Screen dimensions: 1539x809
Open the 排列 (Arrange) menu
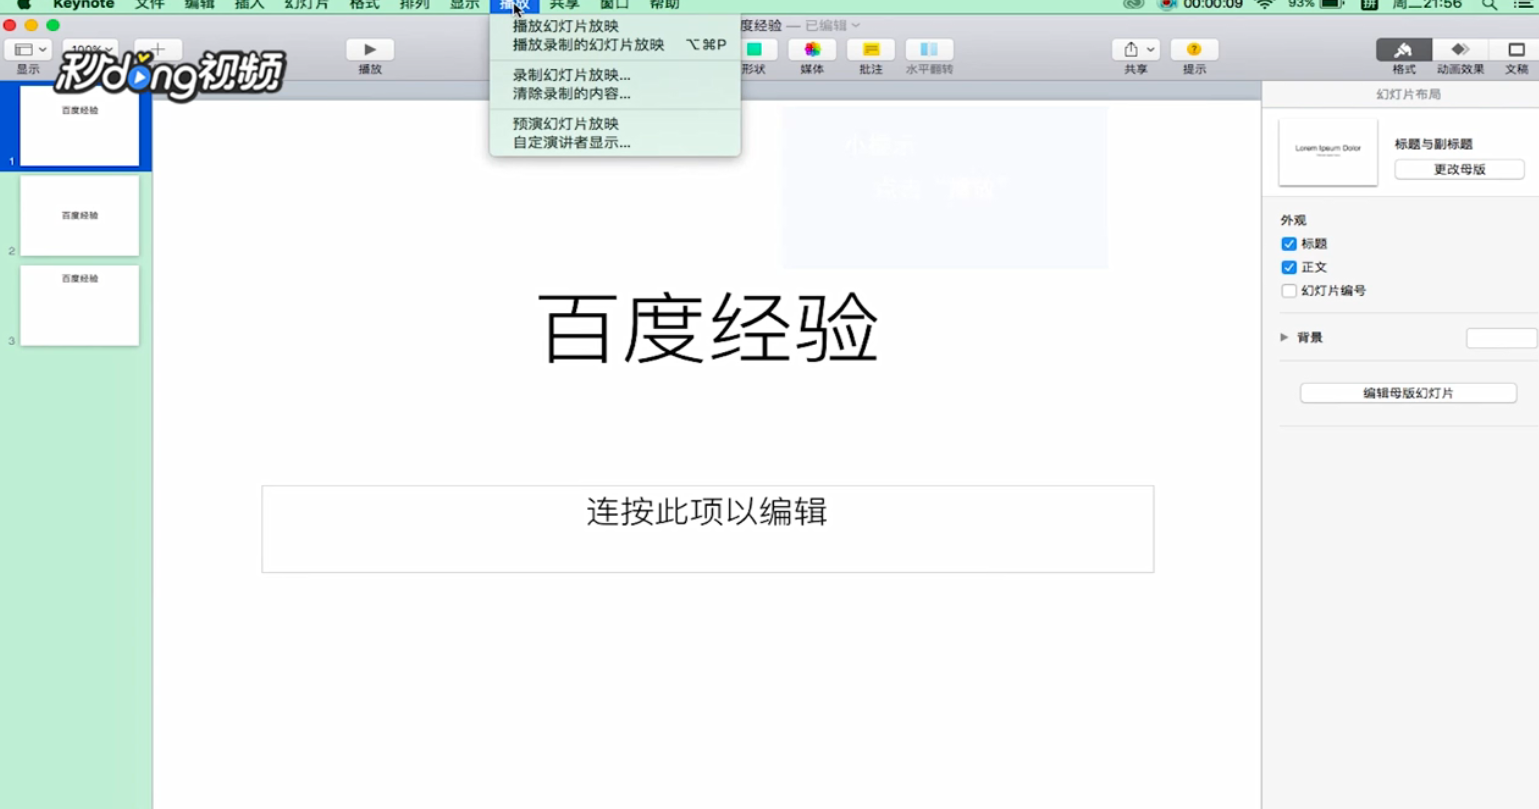414,5
